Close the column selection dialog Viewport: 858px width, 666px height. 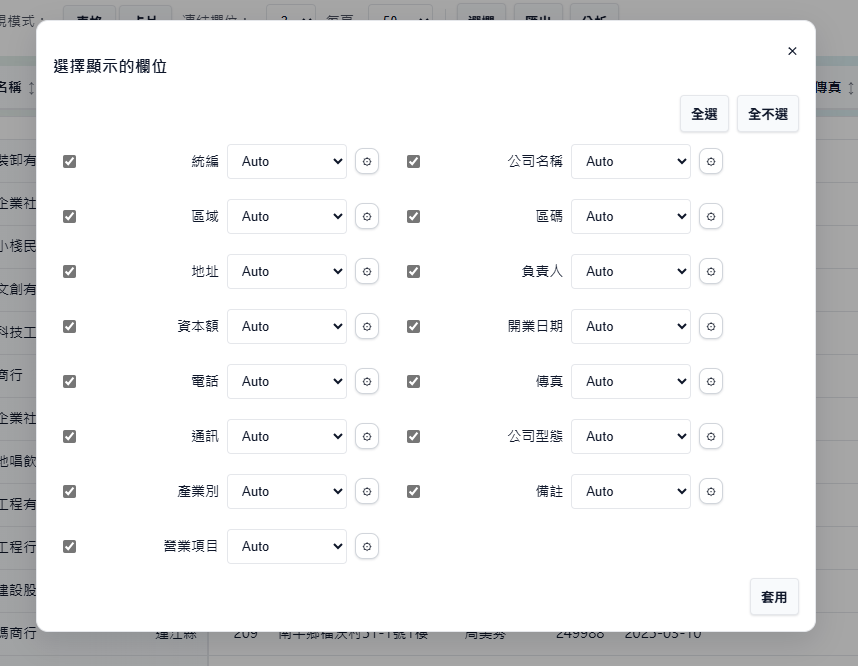tap(792, 51)
